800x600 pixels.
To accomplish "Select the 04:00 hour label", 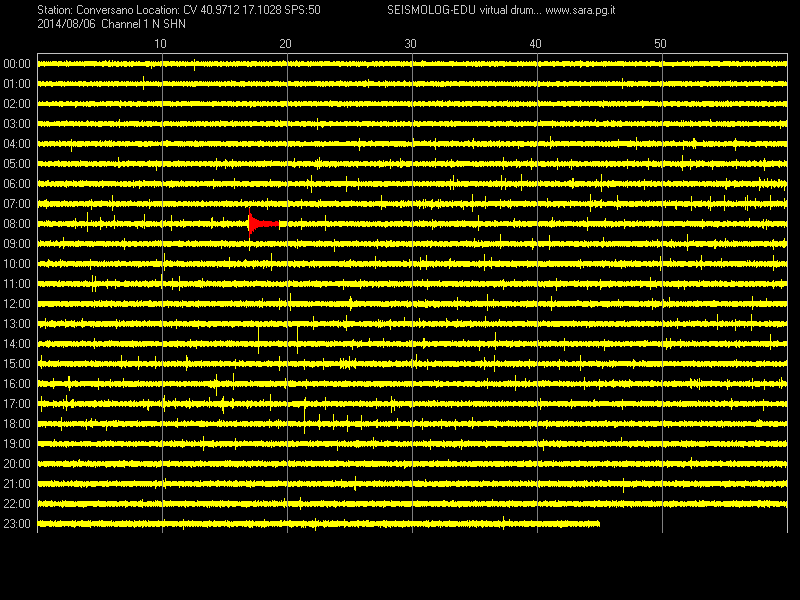I will (17, 144).
